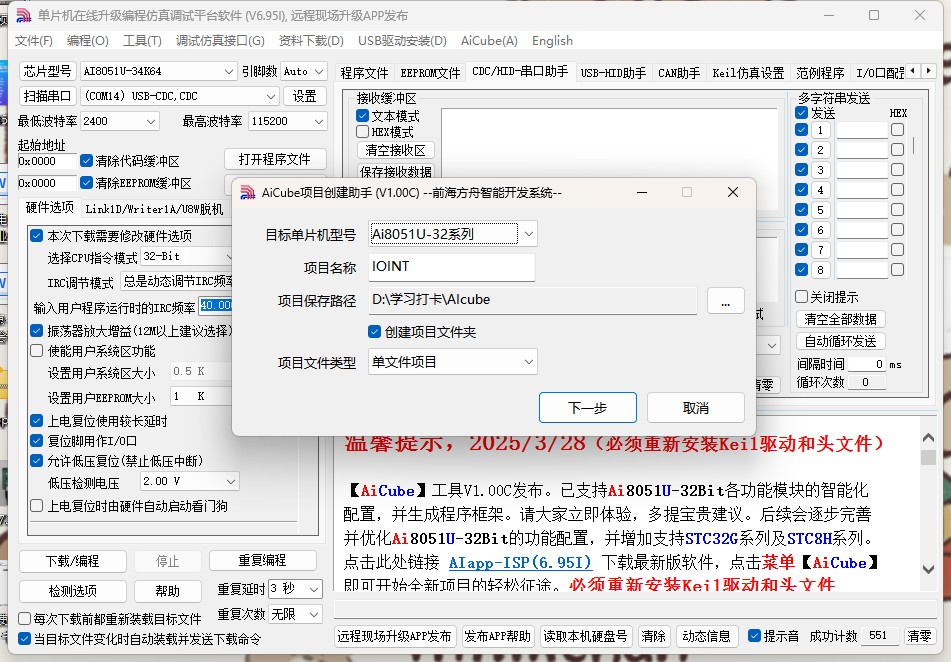Open the 编程(O) menu
Image resolution: width=951 pixels, height=662 pixels.
pos(87,41)
